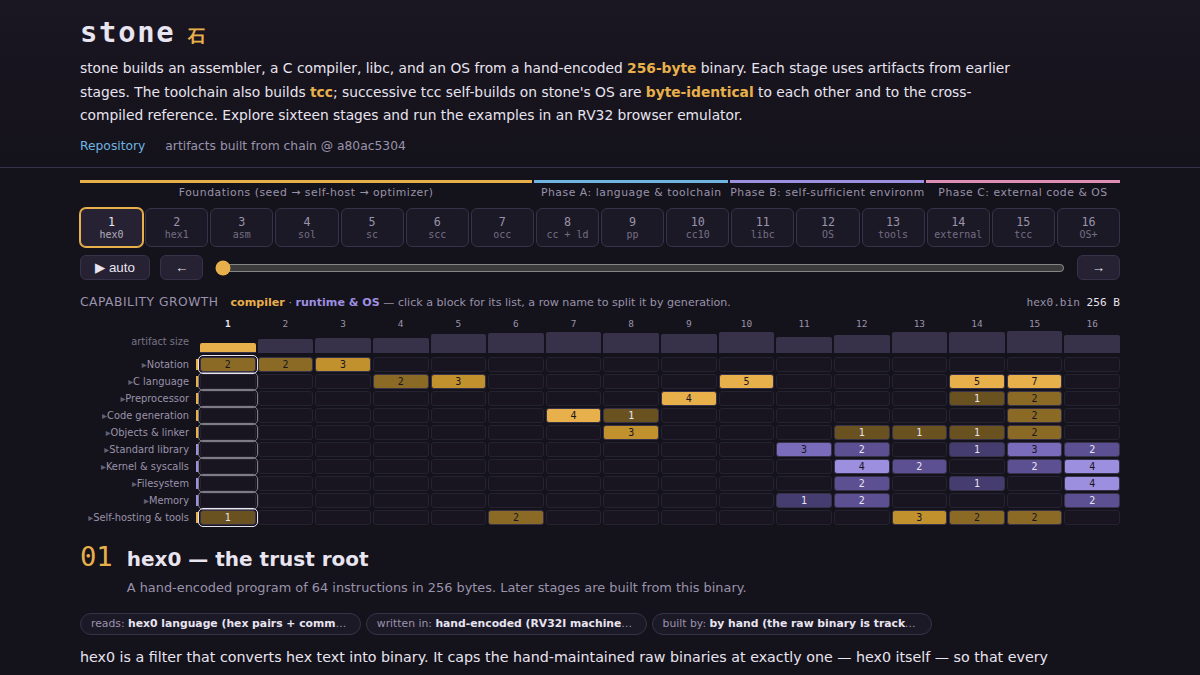1200x675 pixels.
Task: Expand the Code generation row
Action: [145, 416]
